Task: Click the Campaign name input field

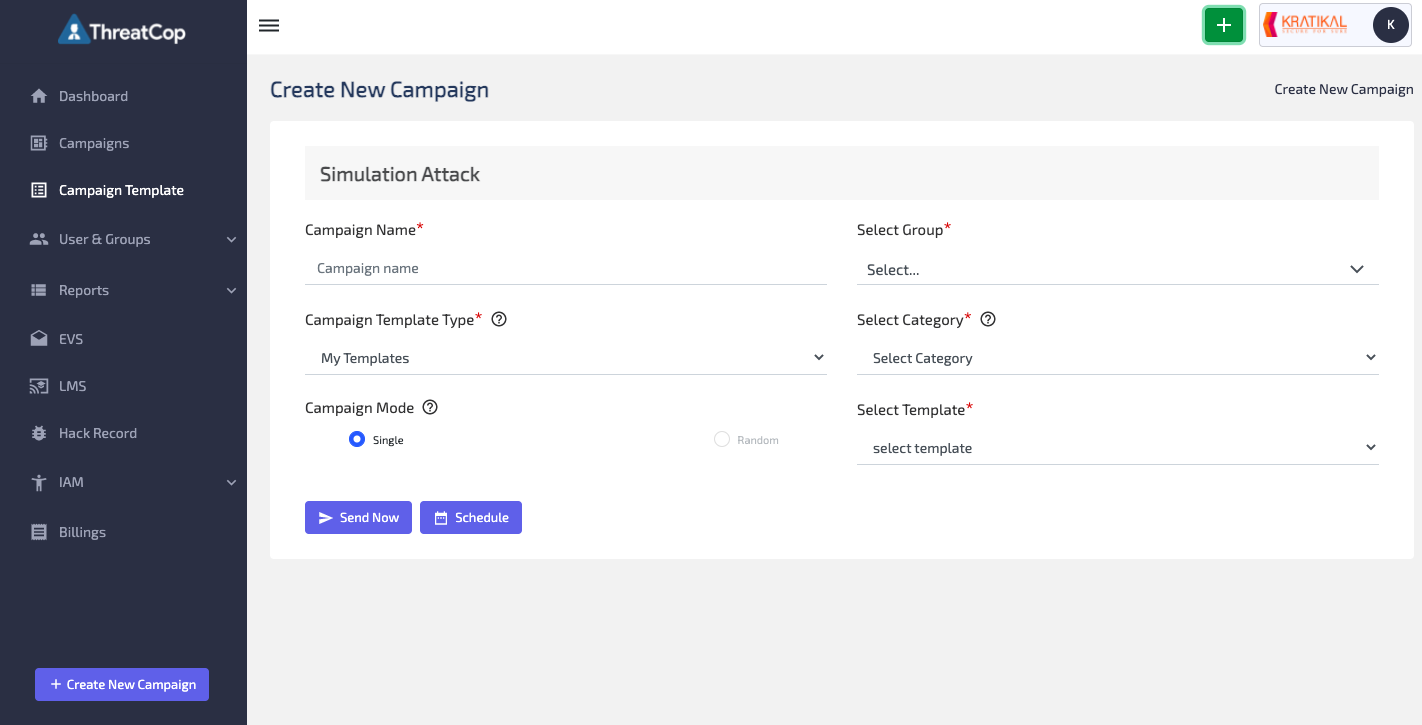Action: pos(565,268)
